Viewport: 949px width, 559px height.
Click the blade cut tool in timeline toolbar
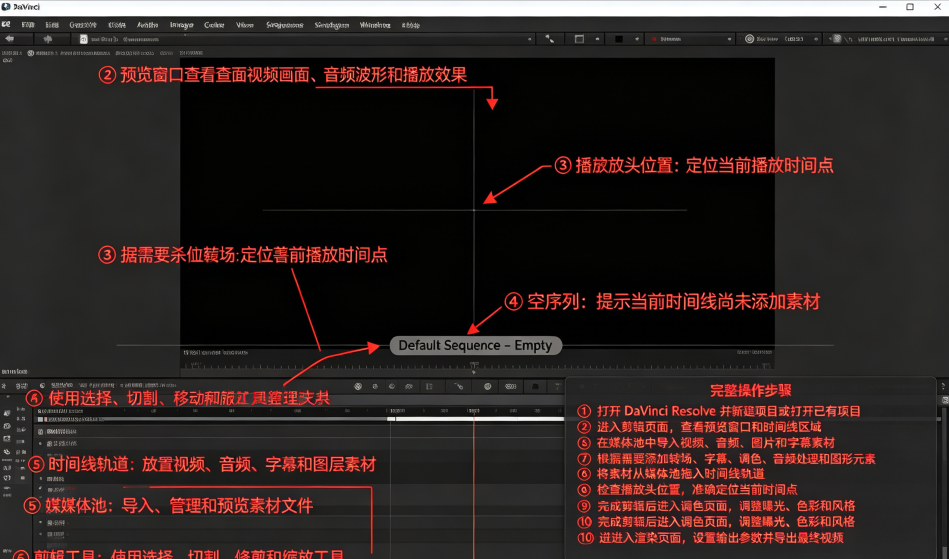click(459, 386)
